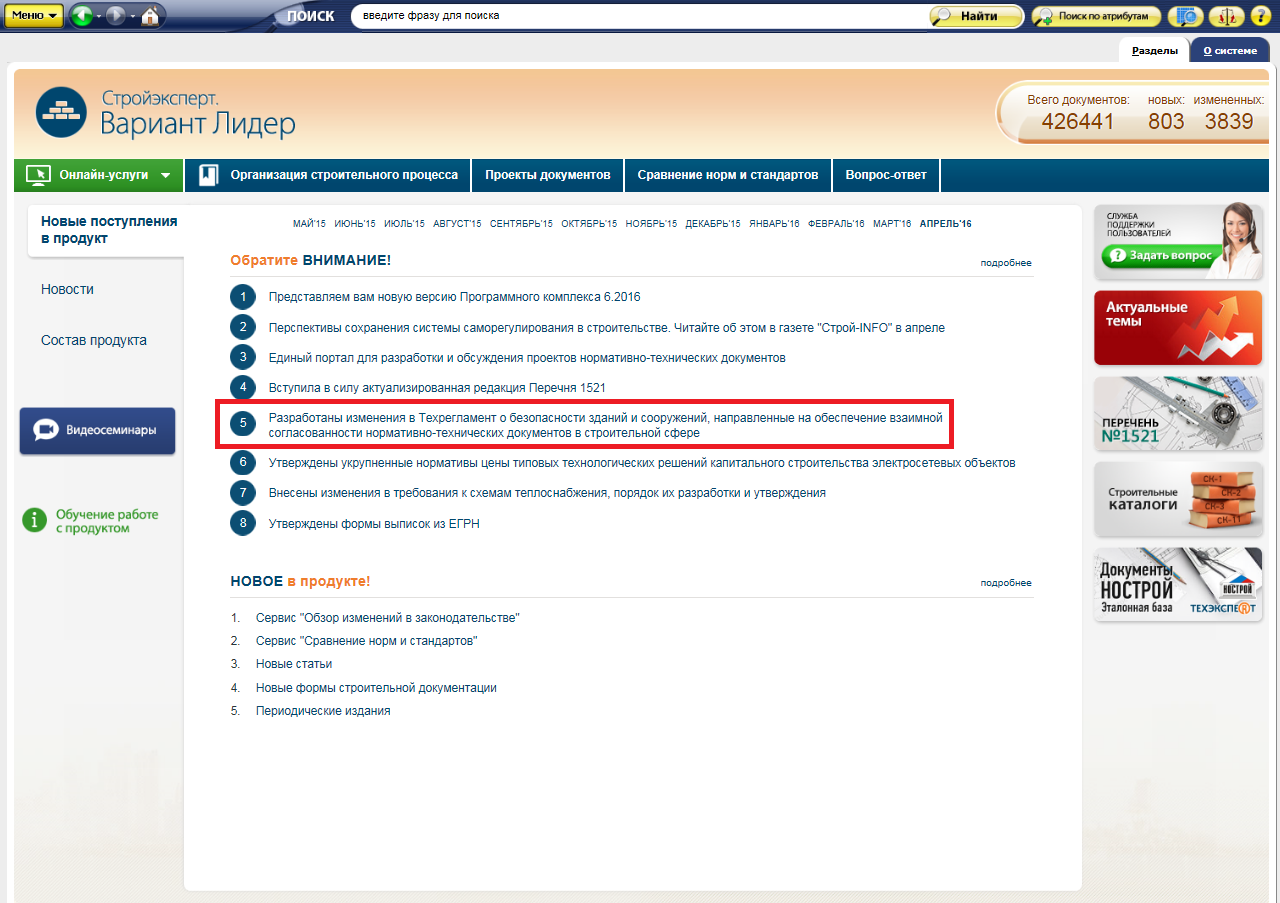The image size is (1280, 903).
Task: Click the green Back arrow button
Action: point(82,16)
